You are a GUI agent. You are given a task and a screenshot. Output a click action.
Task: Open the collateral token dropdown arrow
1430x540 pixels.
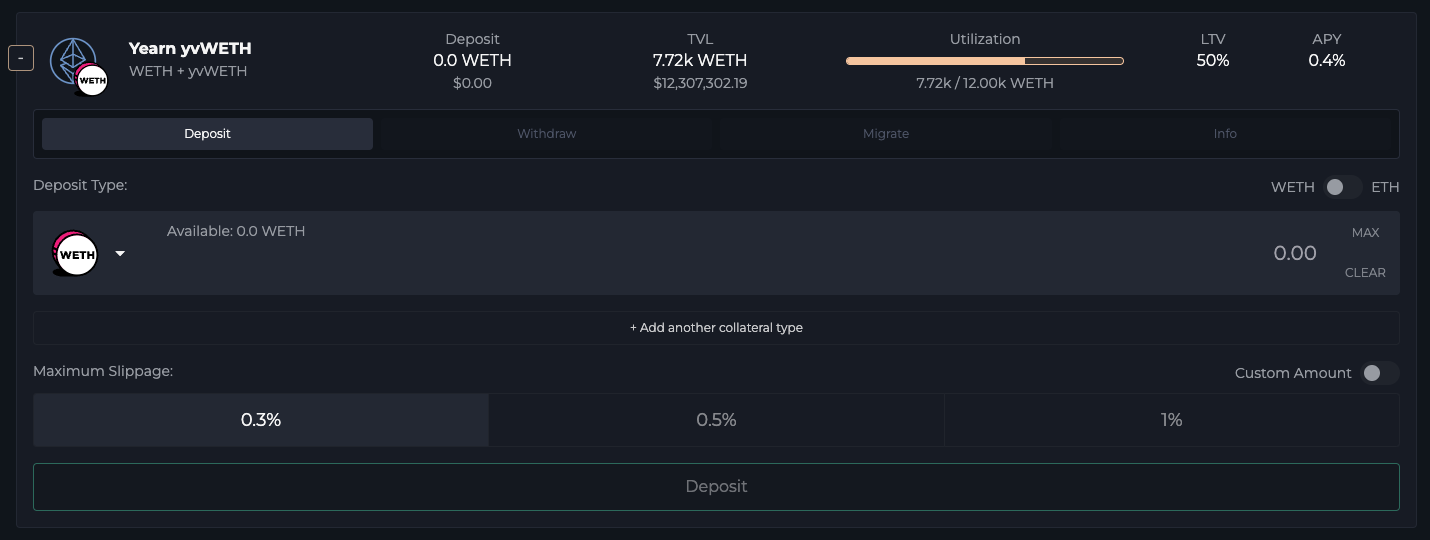(120, 254)
